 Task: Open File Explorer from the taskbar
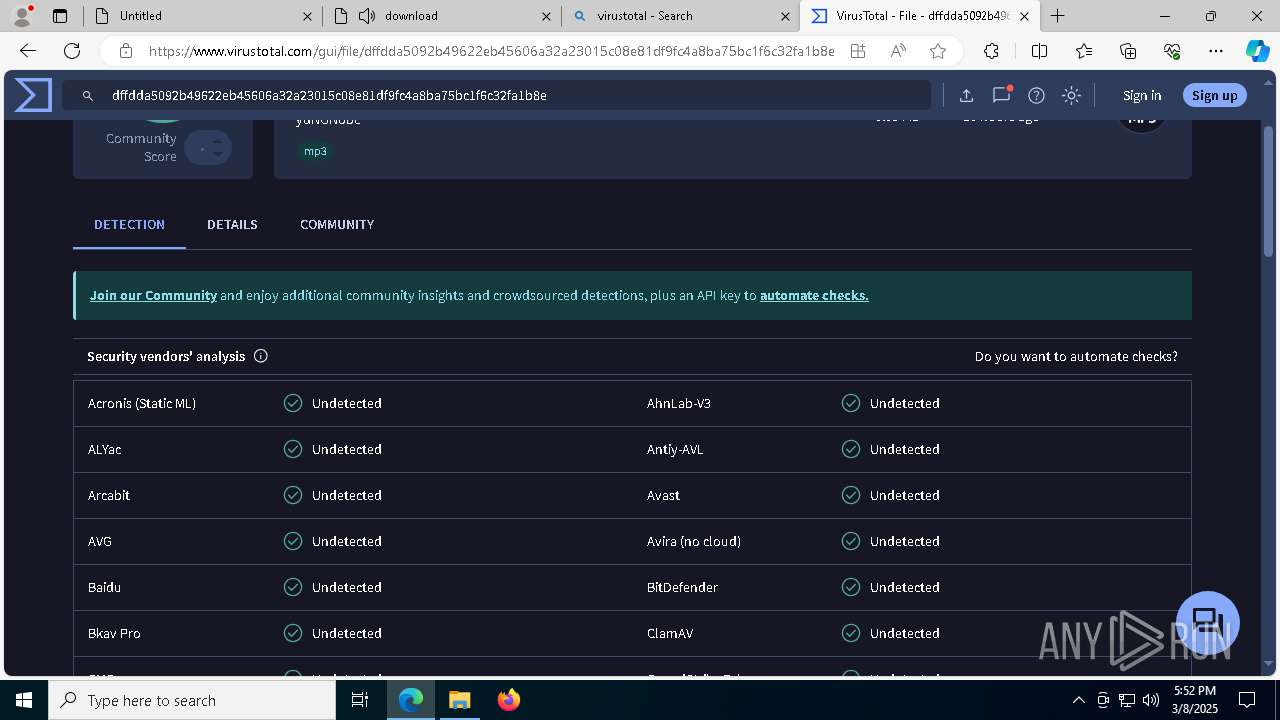click(x=459, y=700)
